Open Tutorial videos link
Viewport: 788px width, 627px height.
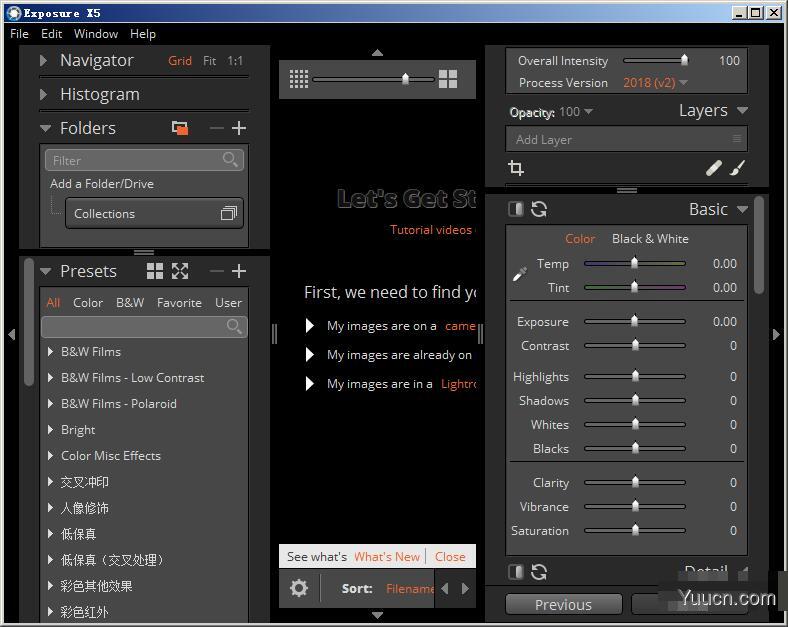431,230
